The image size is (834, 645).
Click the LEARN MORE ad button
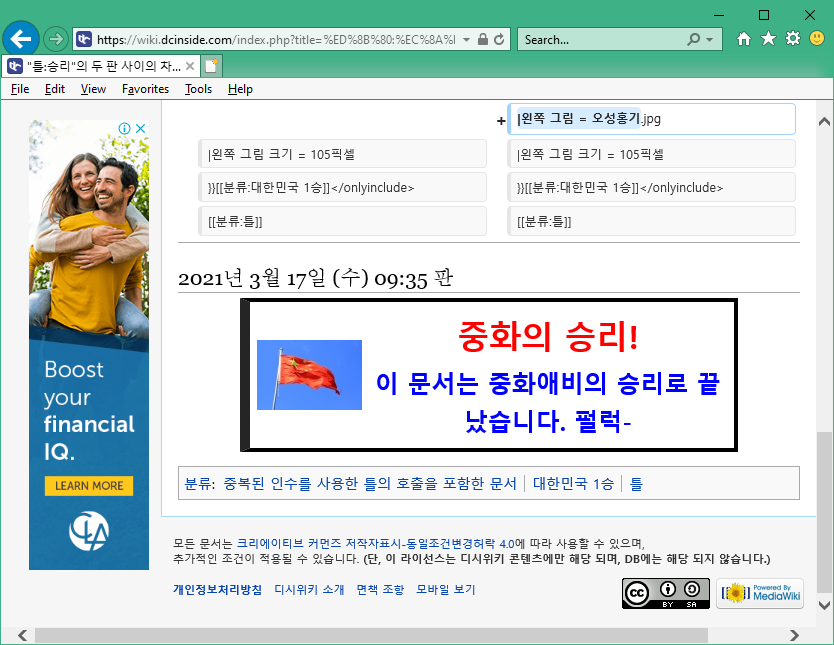point(89,486)
